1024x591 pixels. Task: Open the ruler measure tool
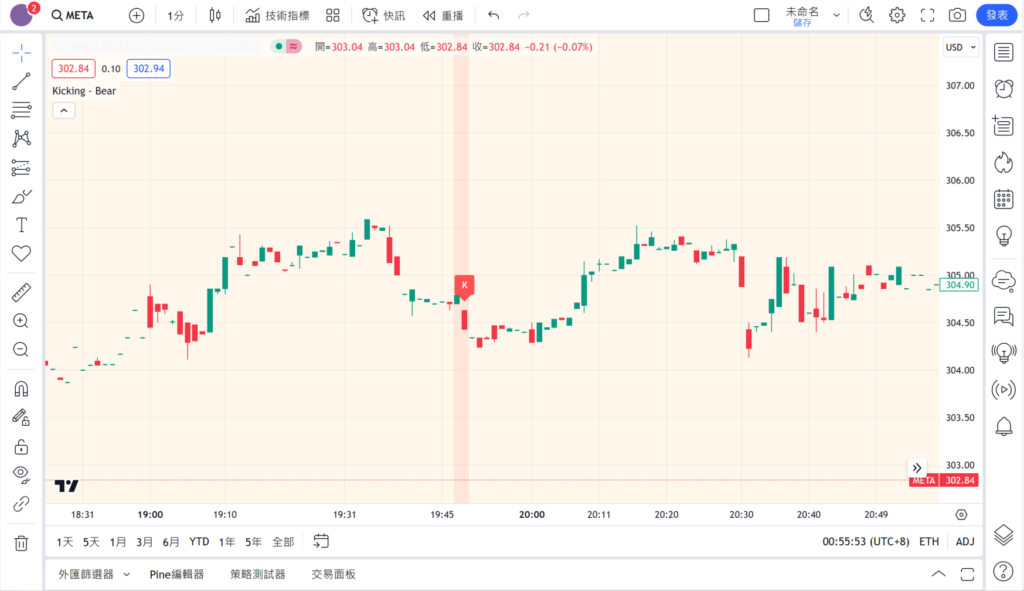[x=21, y=293]
